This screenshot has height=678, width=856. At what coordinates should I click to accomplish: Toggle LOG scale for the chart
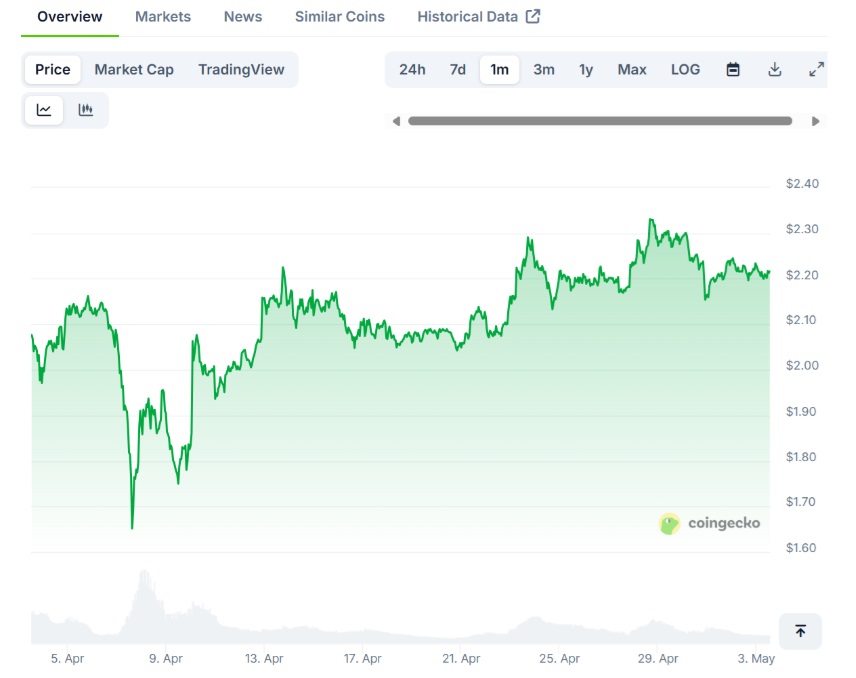click(x=685, y=70)
